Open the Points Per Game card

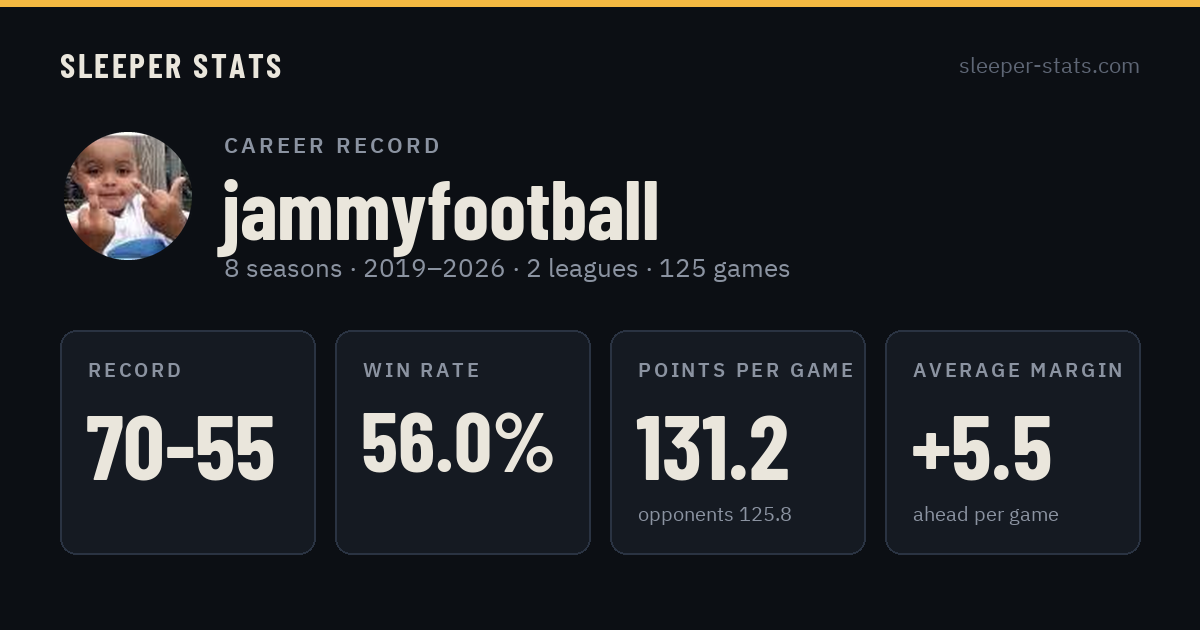tap(738, 442)
